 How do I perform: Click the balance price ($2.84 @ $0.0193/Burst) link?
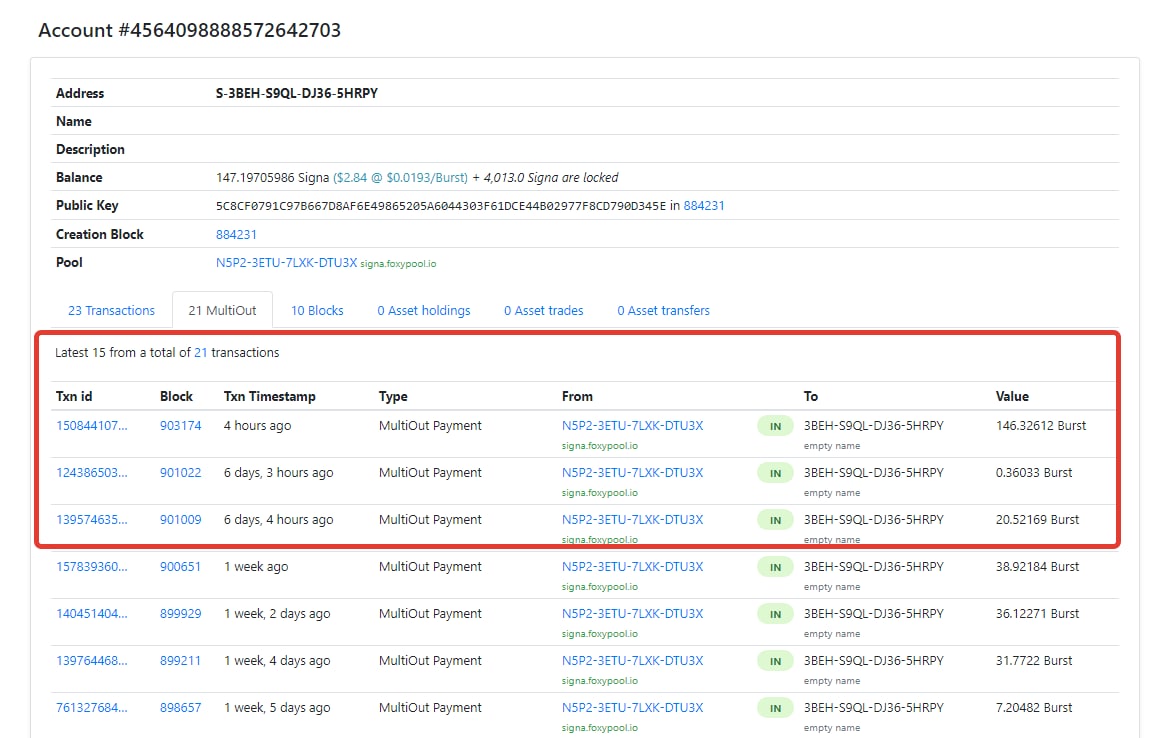[400, 177]
